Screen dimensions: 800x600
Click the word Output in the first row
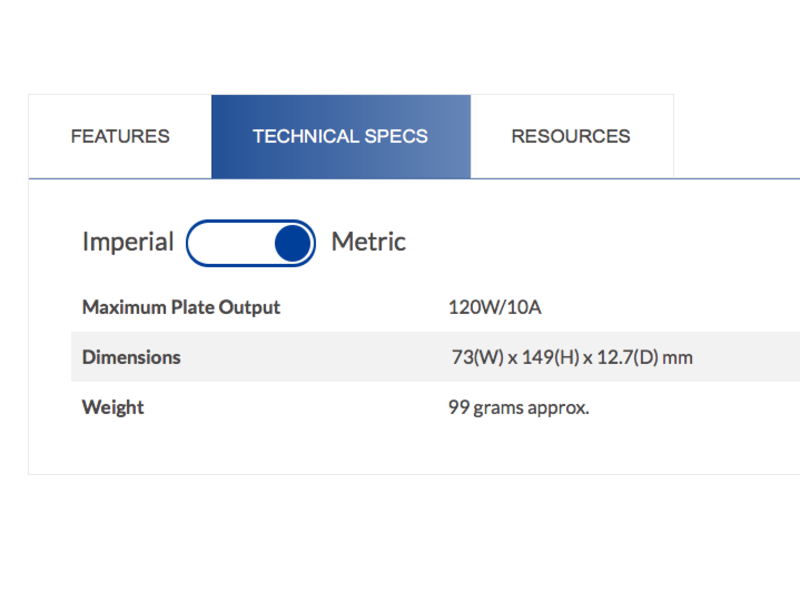point(249,307)
